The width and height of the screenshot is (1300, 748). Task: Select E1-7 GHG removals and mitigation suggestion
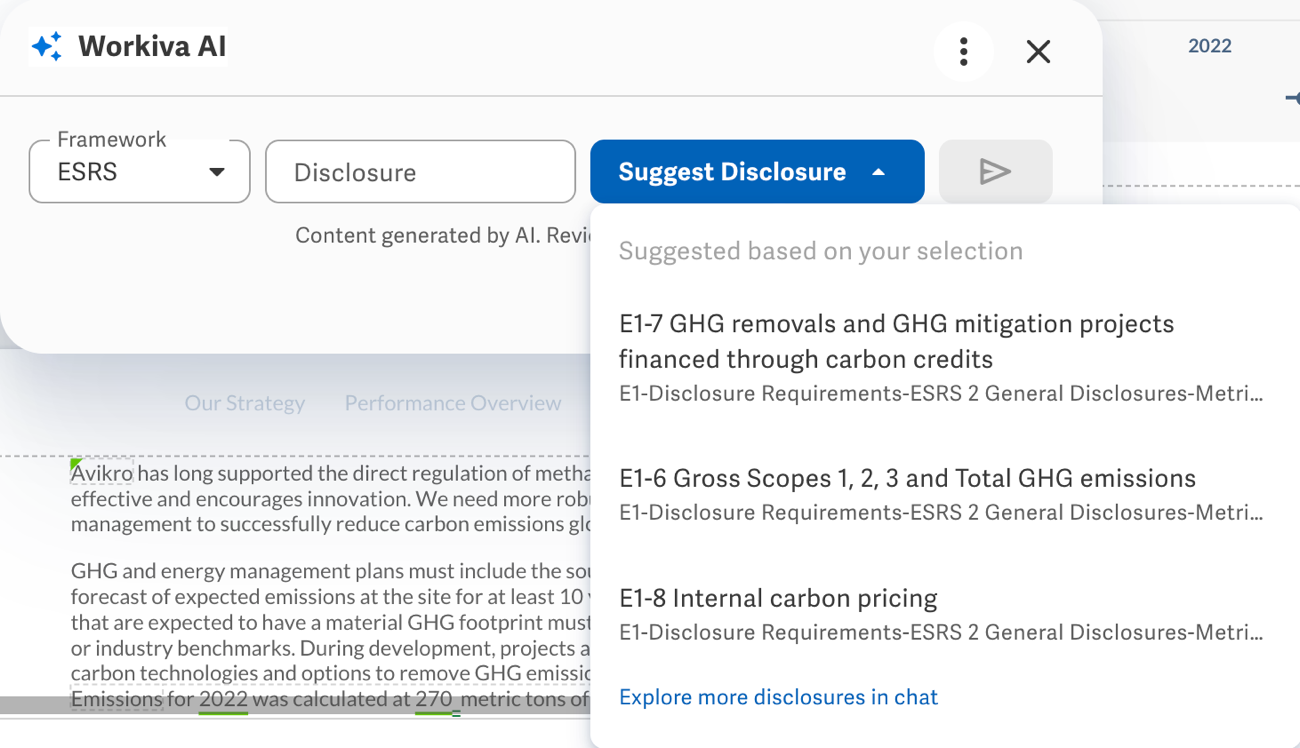click(940, 357)
